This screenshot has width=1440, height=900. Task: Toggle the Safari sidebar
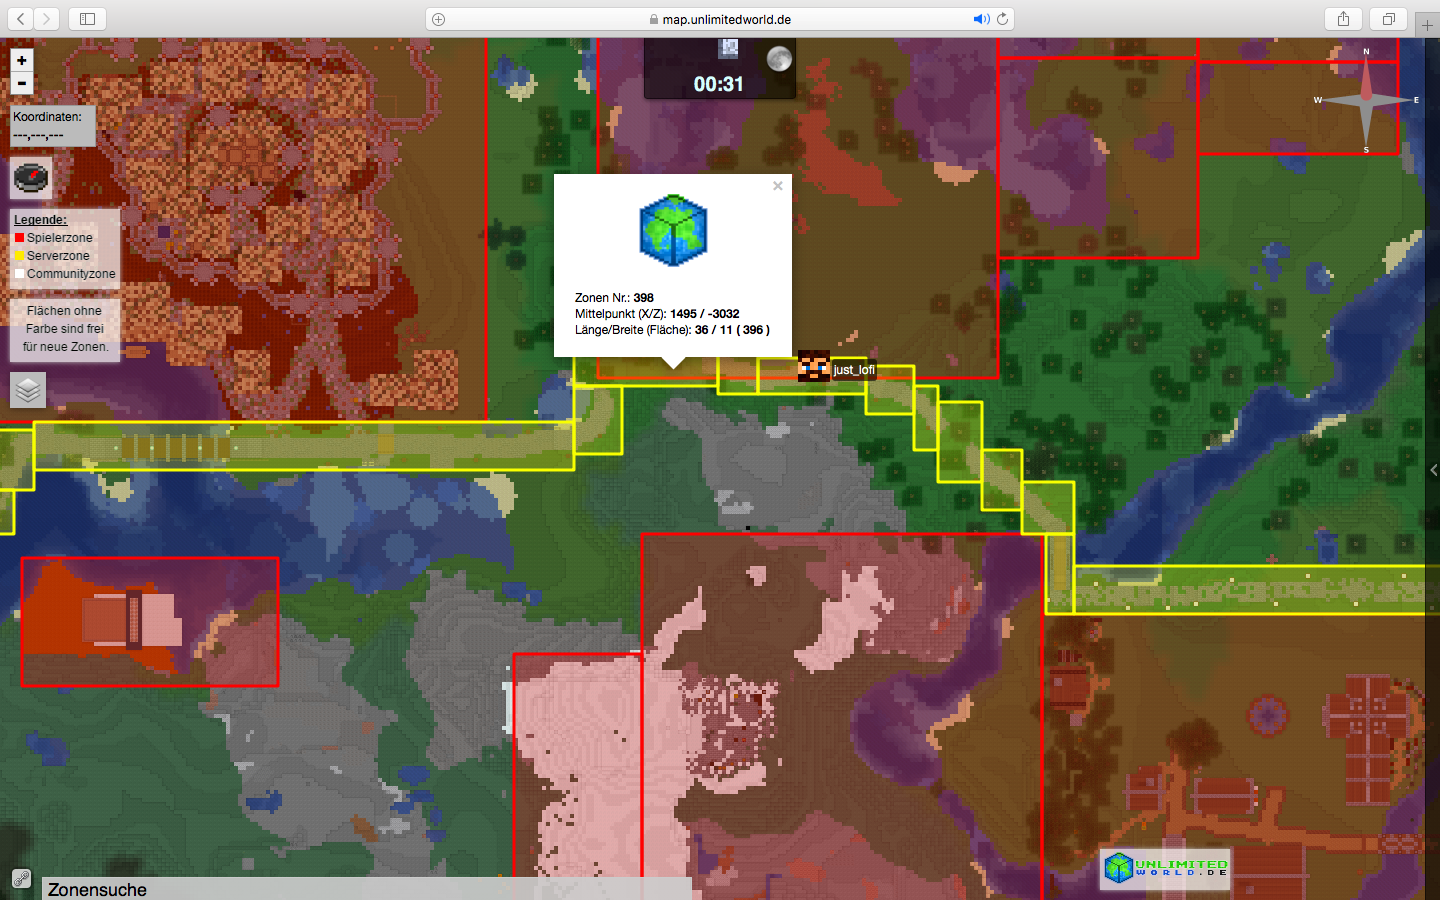click(87, 19)
